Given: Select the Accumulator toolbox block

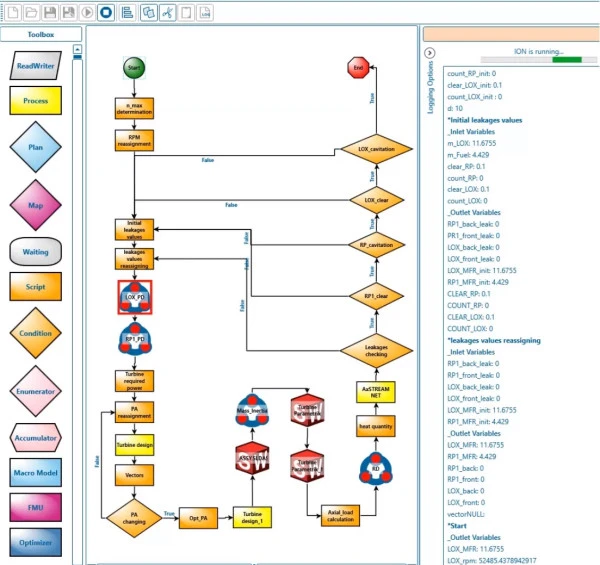Looking at the screenshot, I should click(36, 438).
